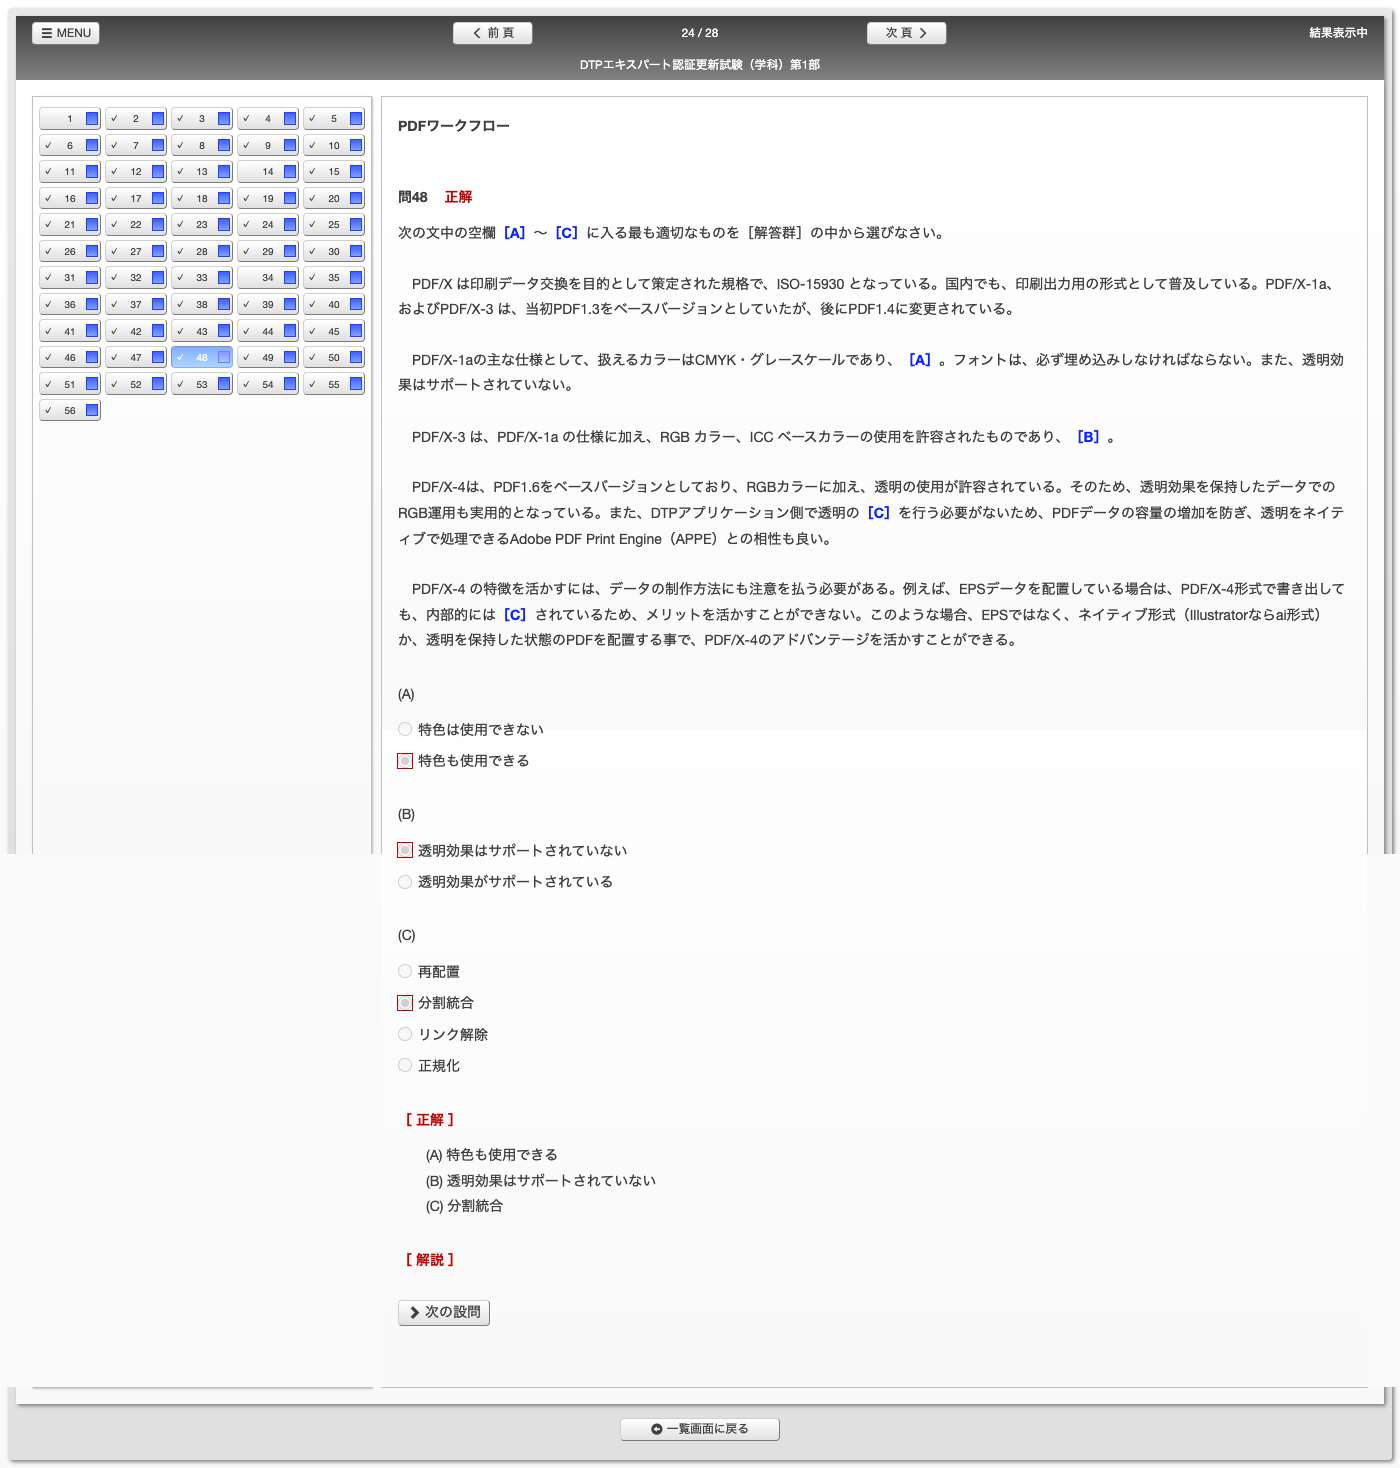1400x1468 pixels.
Task: Click the blue flag icon for question 25
Action: click(x=356, y=225)
